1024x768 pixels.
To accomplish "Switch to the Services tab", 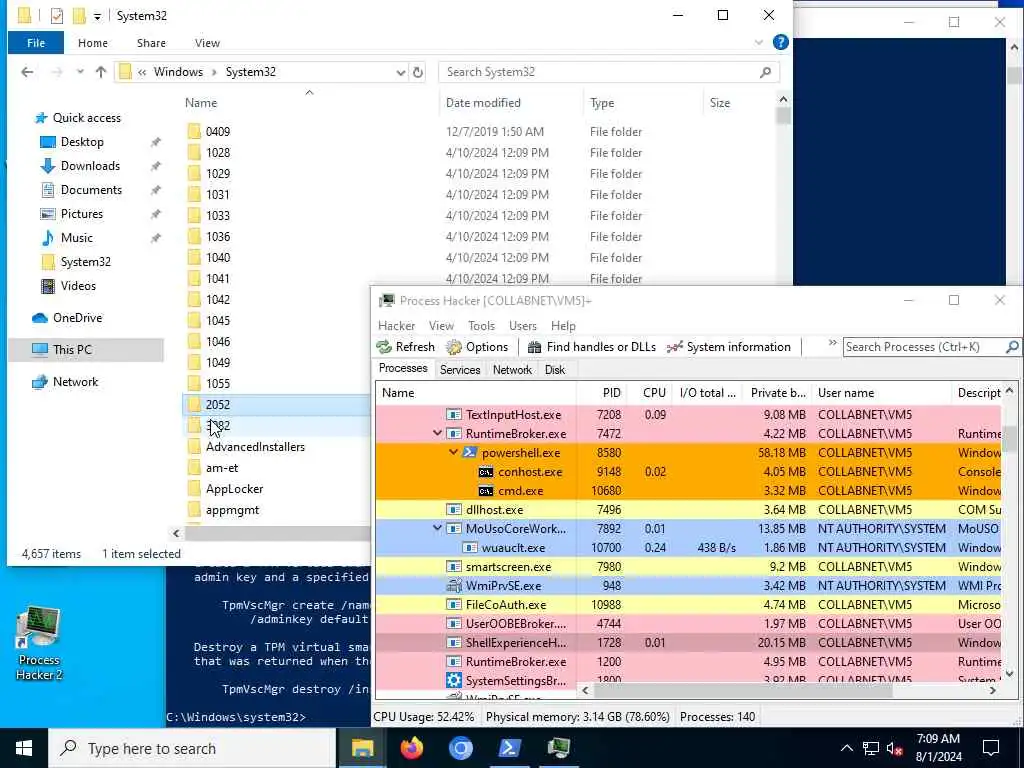I will [460, 370].
